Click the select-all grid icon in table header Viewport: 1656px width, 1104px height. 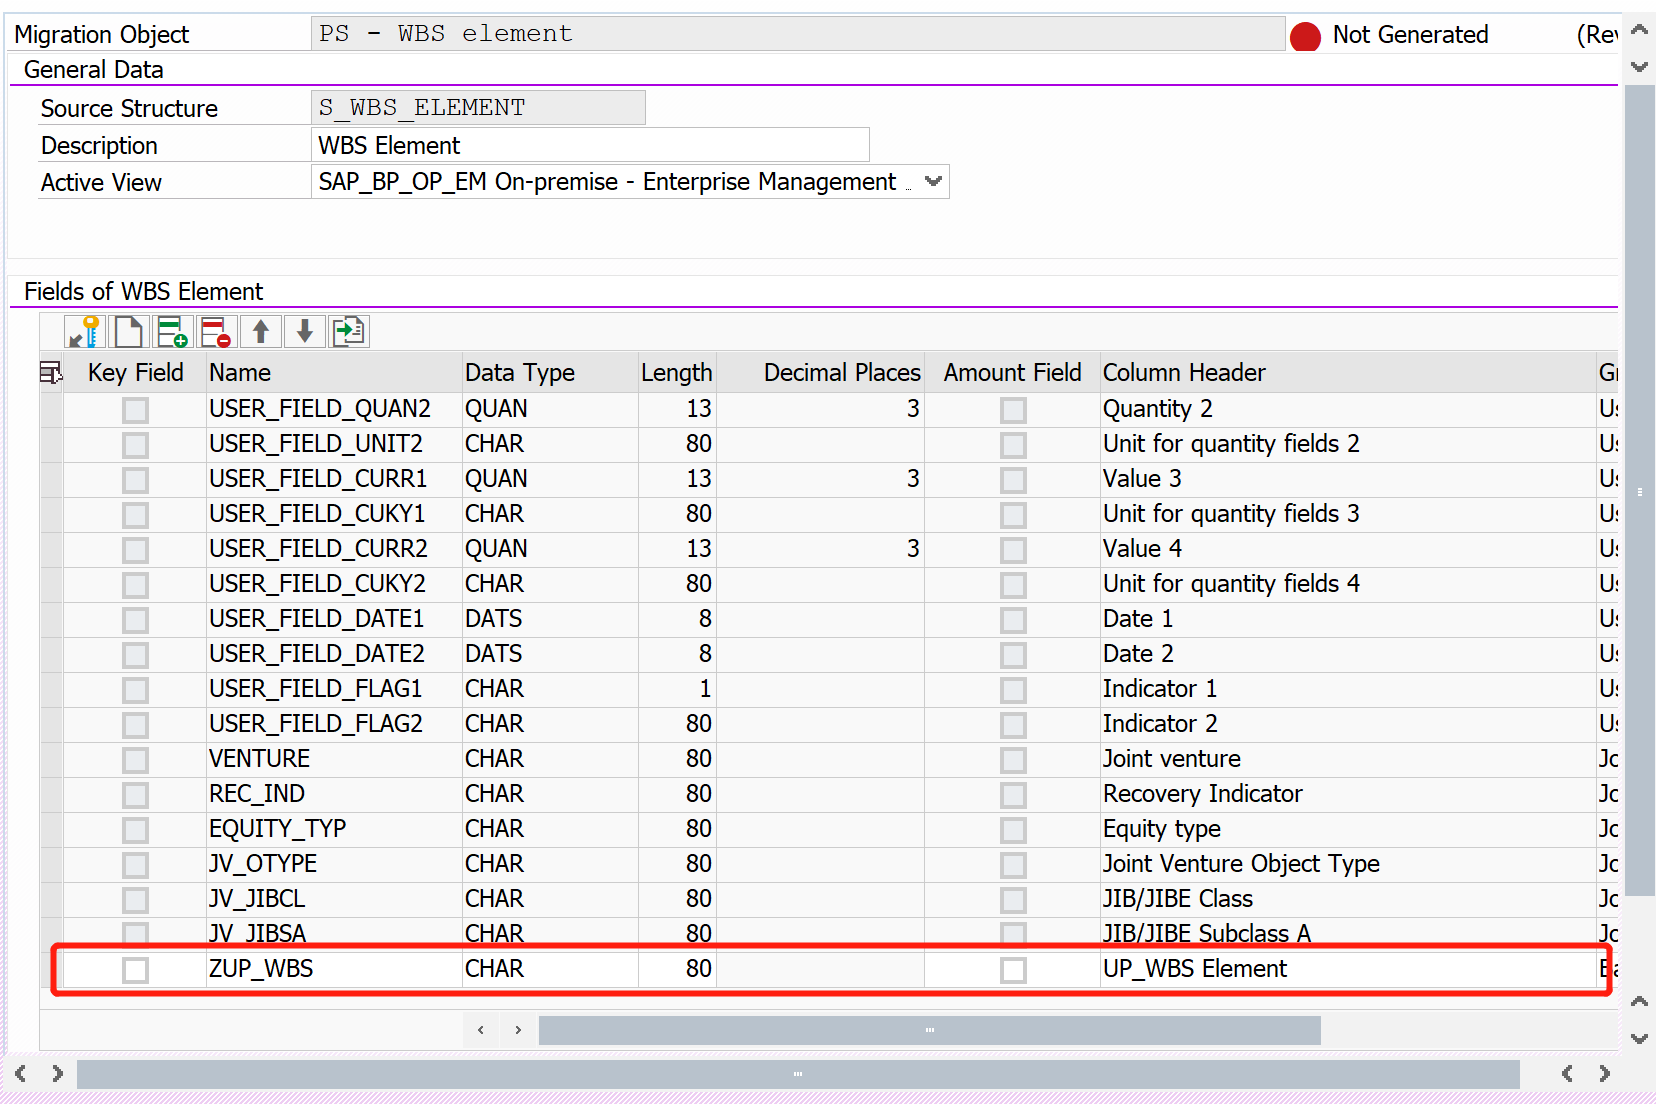tap(51, 371)
